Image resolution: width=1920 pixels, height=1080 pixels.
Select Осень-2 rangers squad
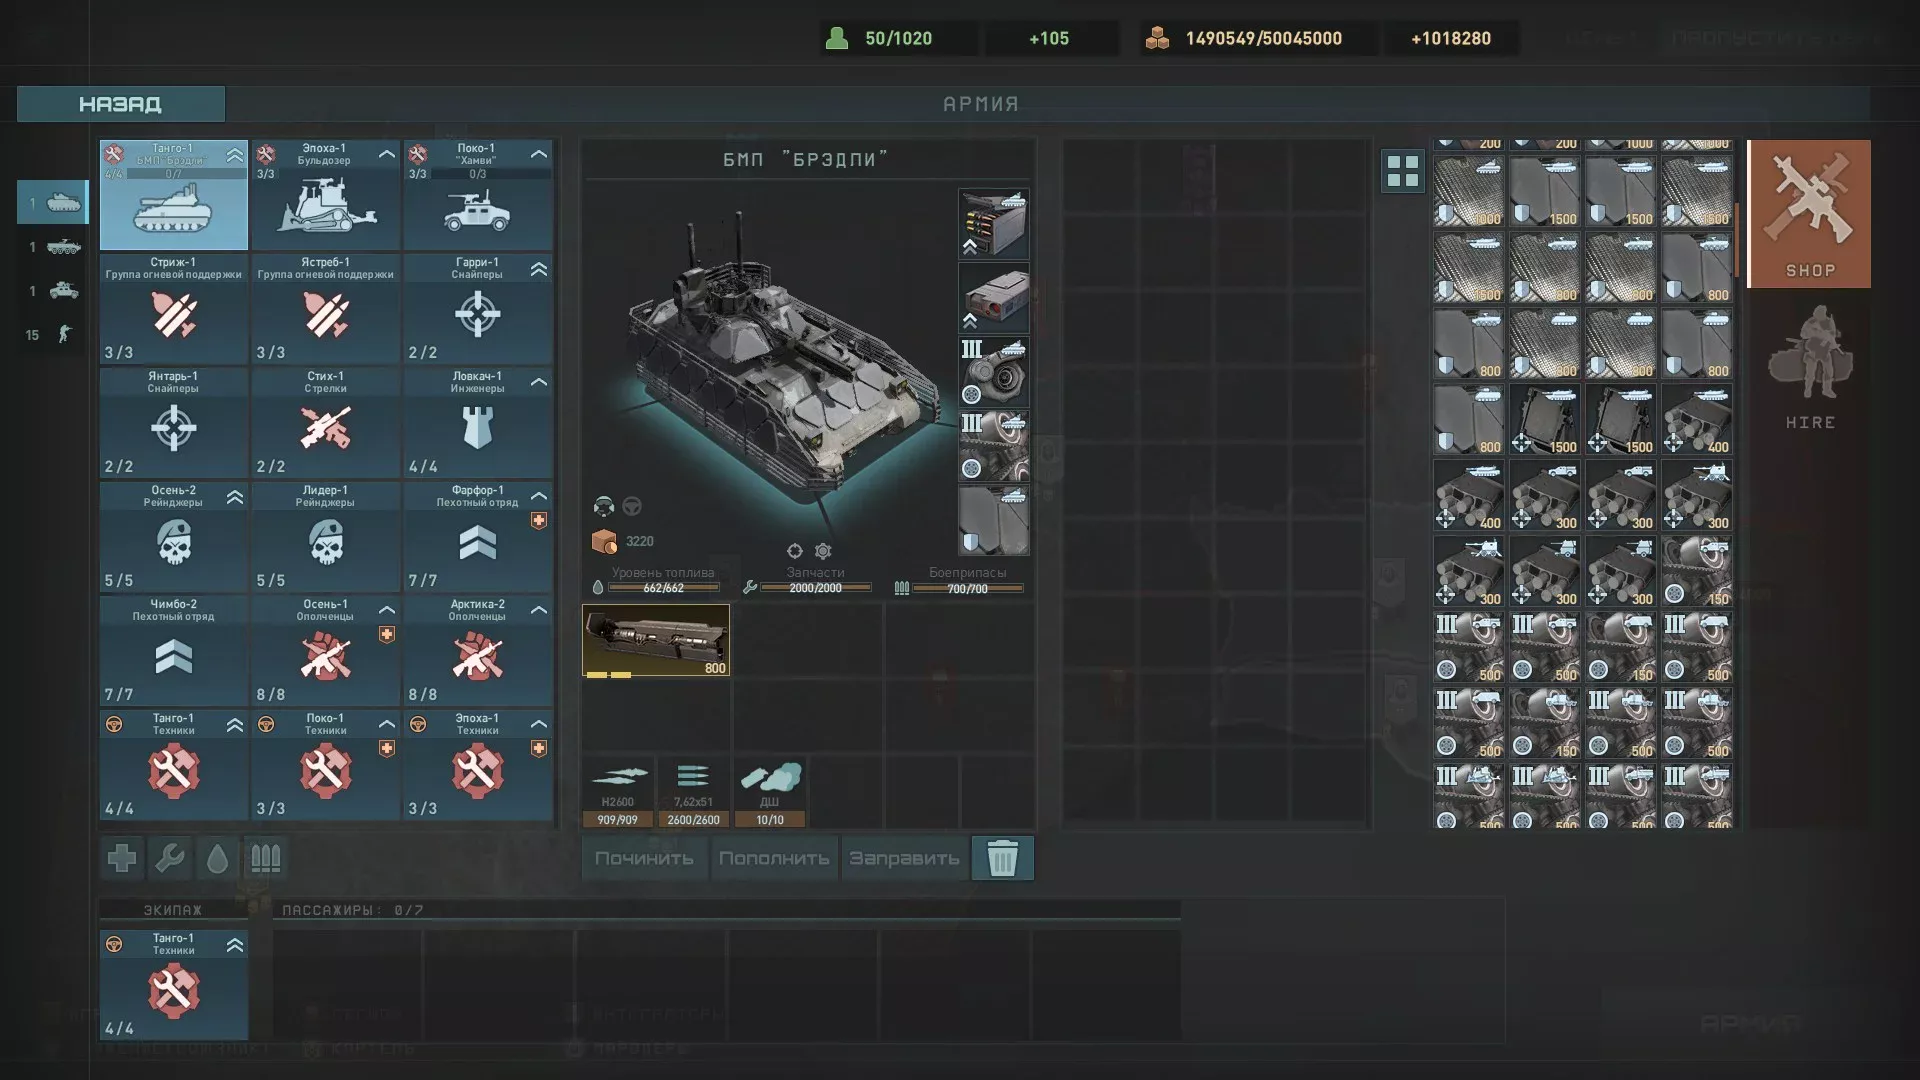pos(174,537)
